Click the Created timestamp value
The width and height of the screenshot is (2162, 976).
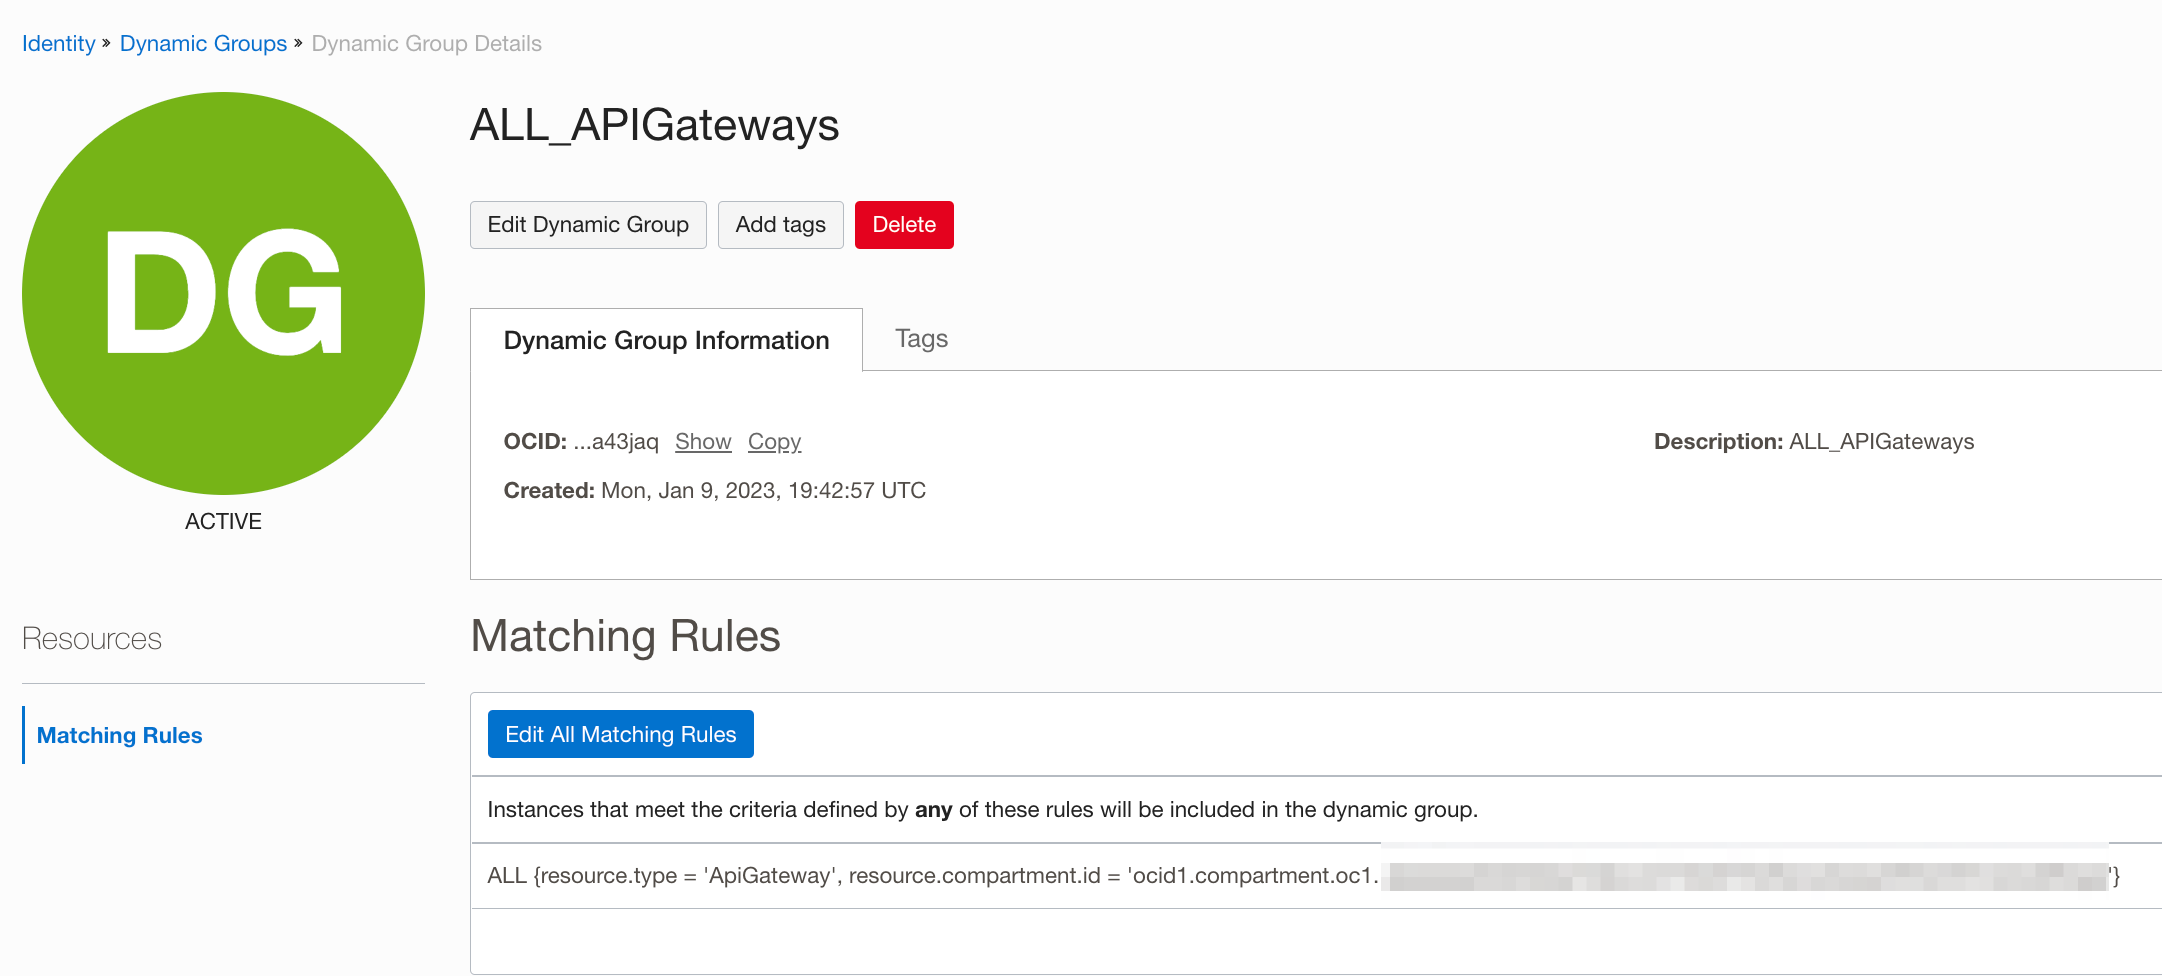click(763, 490)
